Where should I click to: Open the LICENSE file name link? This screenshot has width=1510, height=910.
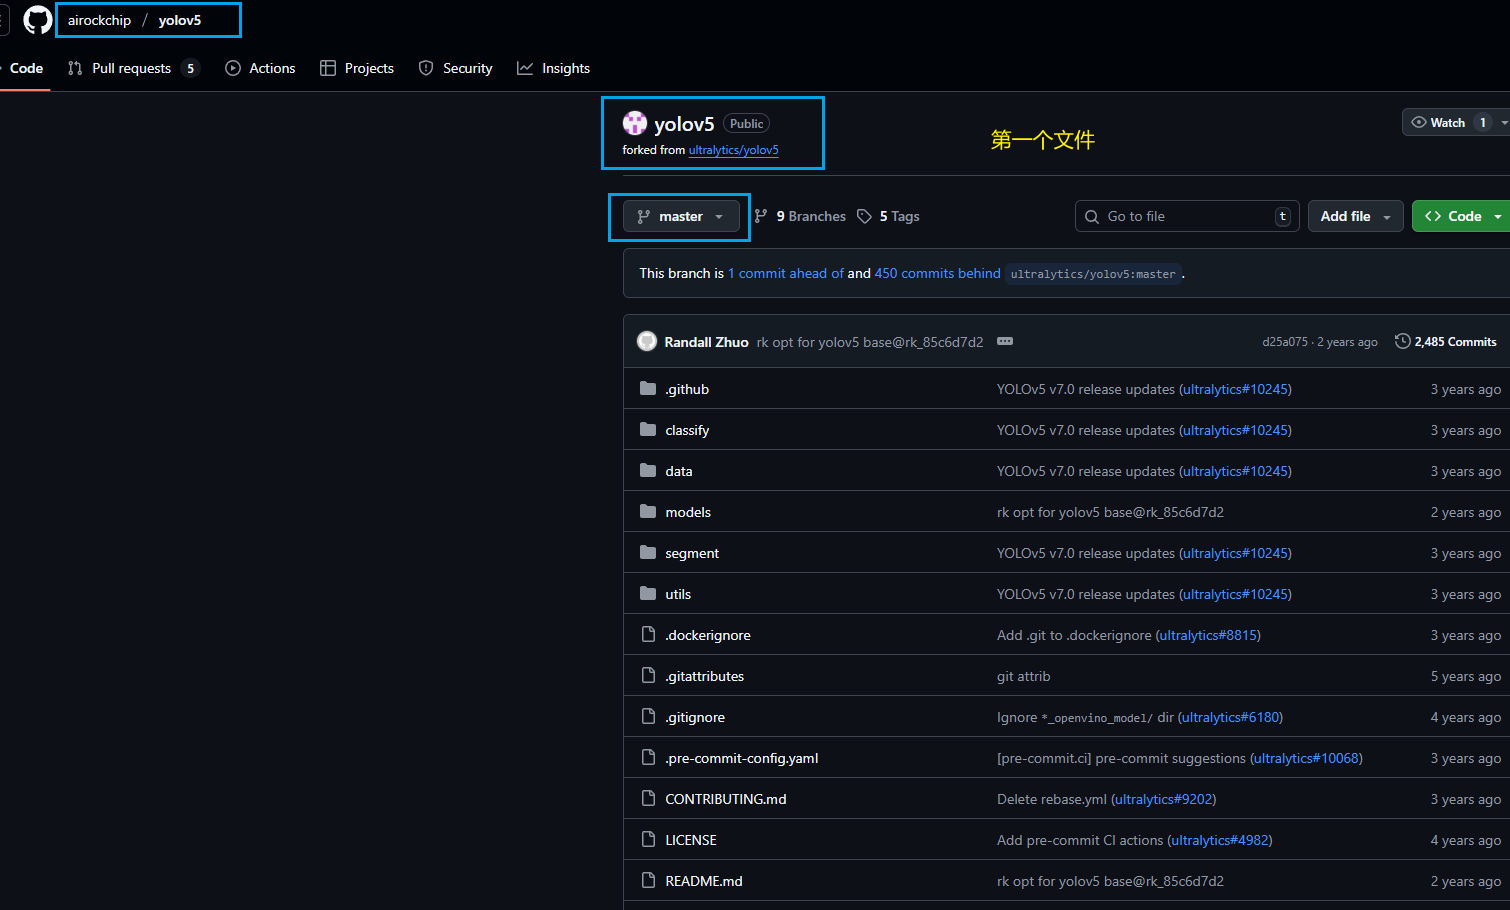point(691,840)
